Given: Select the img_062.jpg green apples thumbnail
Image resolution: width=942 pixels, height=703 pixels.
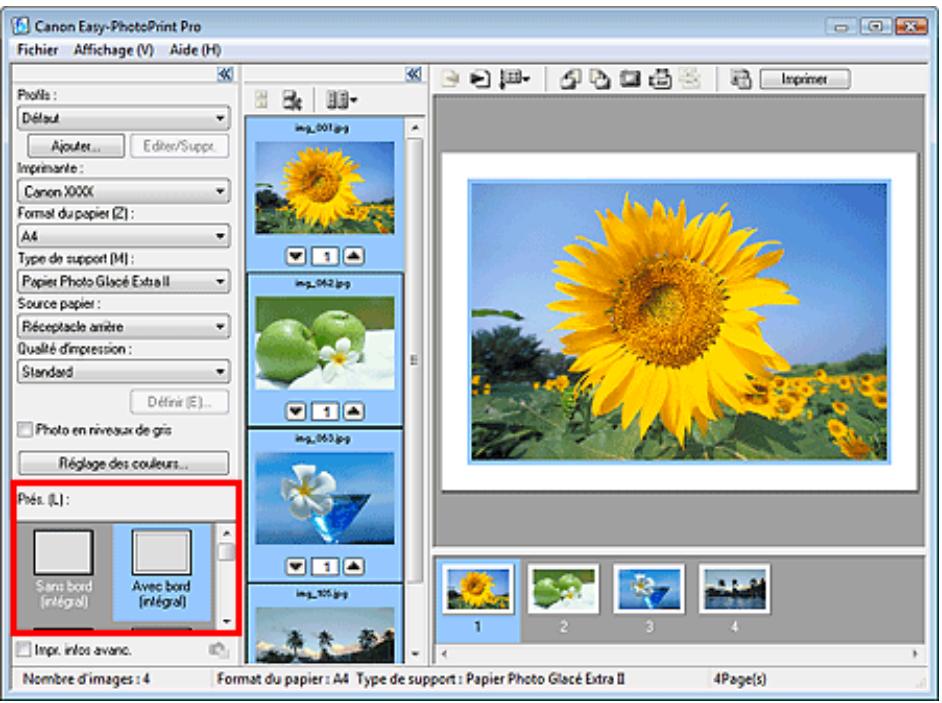Looking at the screenshot, I should (x=325, y=342).
